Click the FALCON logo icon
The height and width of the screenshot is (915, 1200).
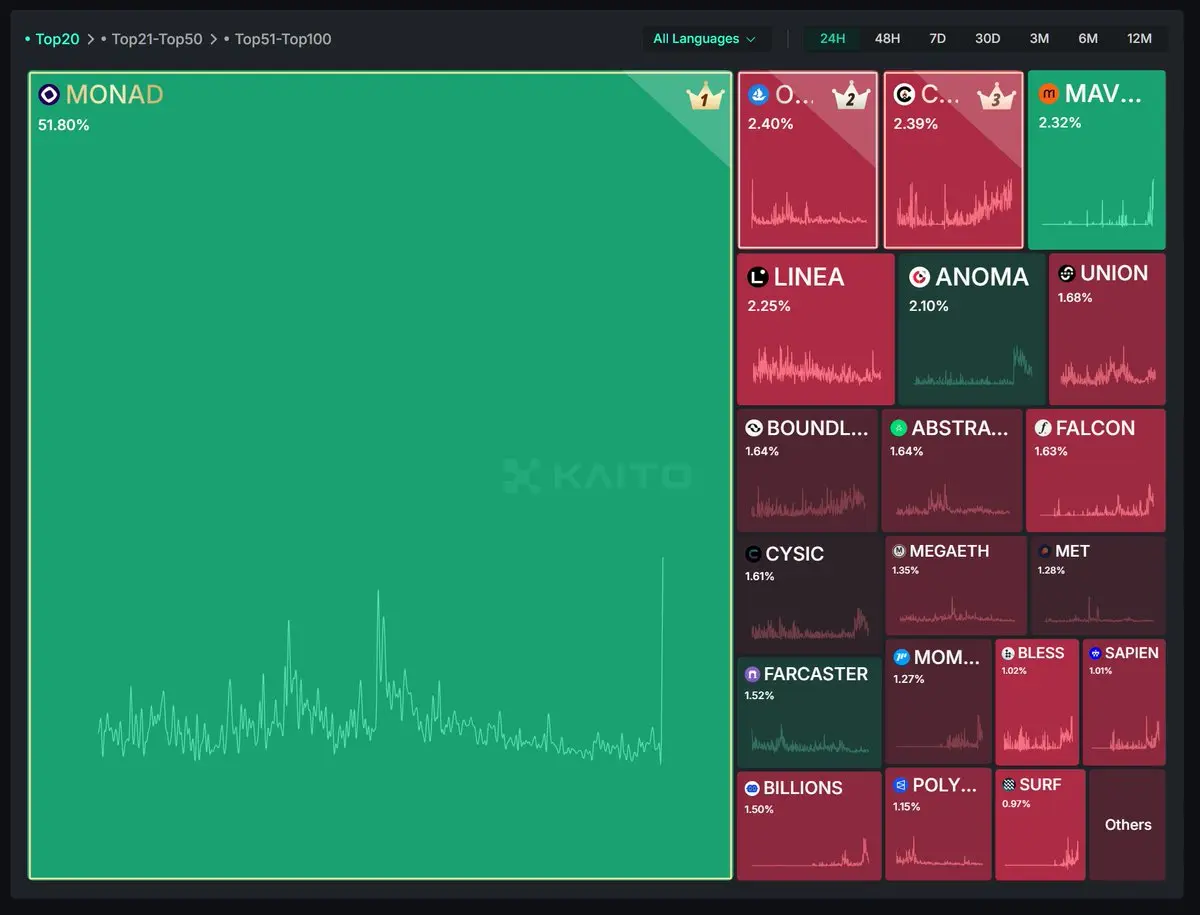point(1043,428)
